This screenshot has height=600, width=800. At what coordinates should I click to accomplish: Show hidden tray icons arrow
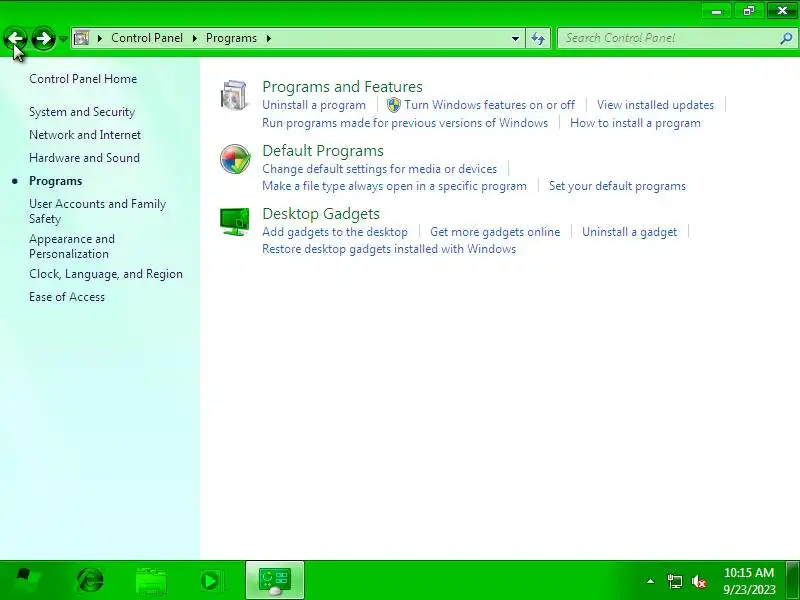point(651,581)
